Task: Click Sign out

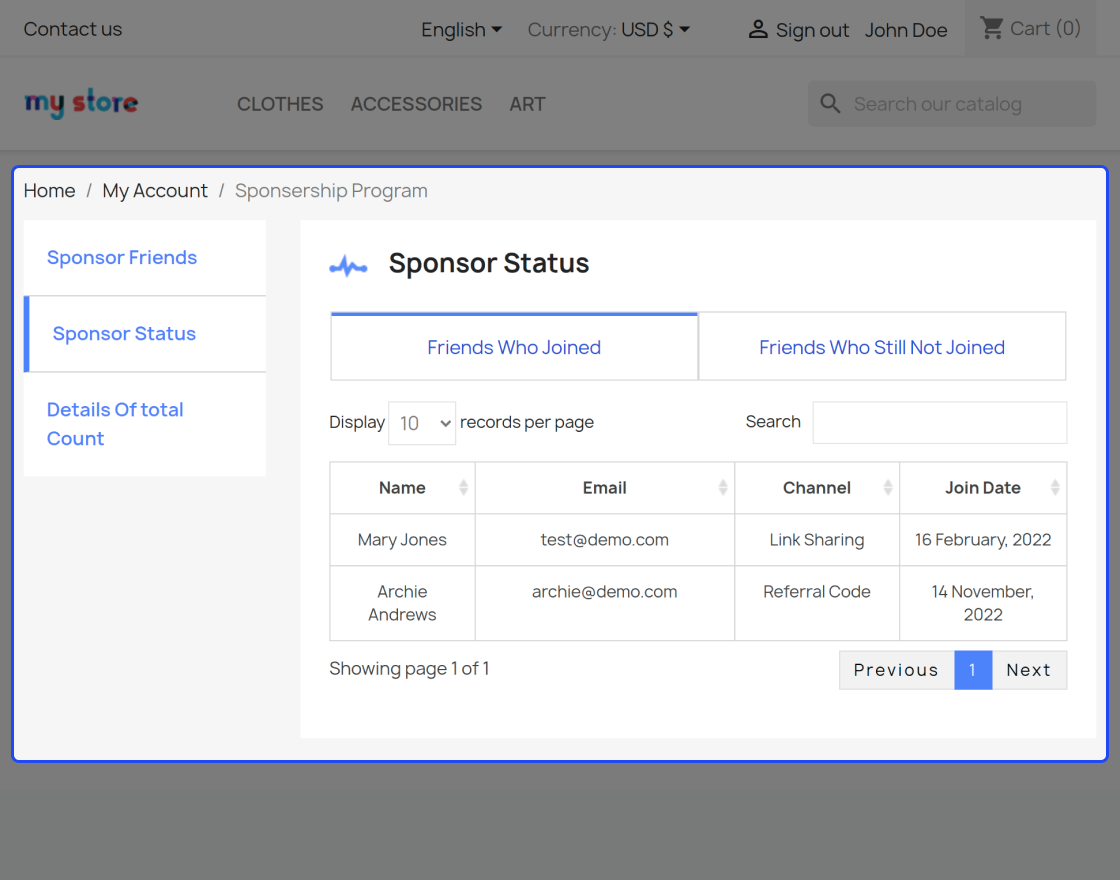Action: [x=812, y=30]
